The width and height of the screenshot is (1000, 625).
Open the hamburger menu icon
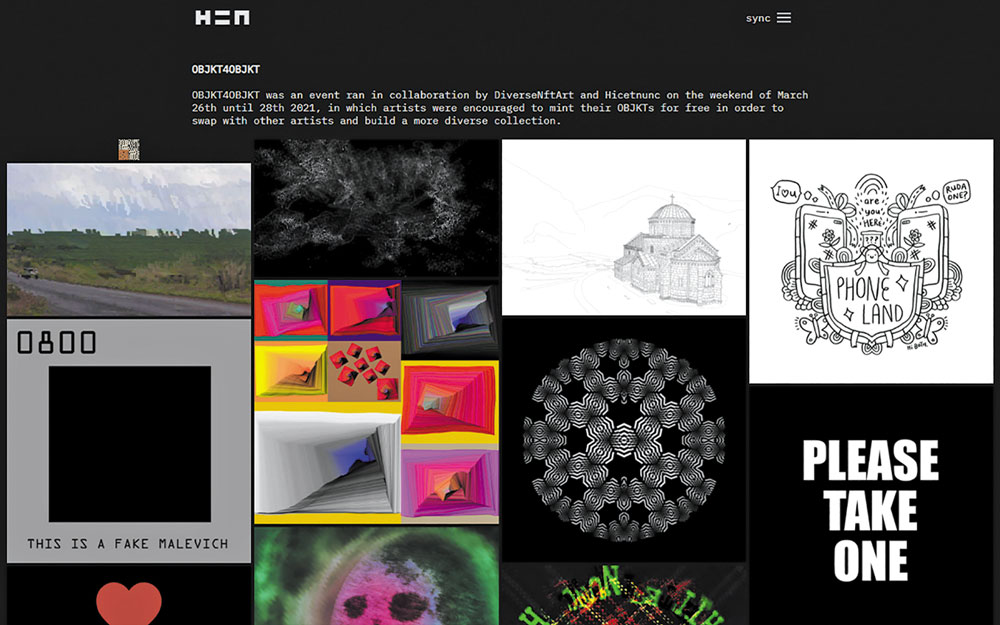tap(784, 18)
